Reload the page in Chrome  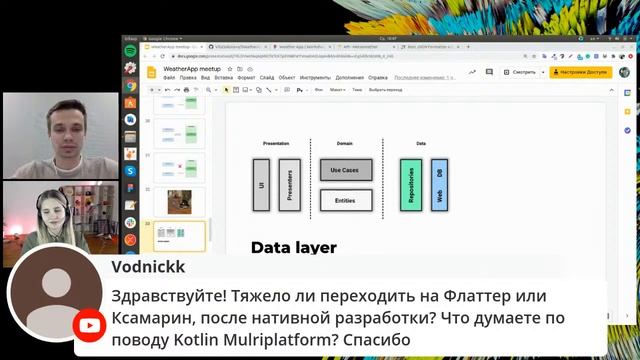[x=162, y=56]
